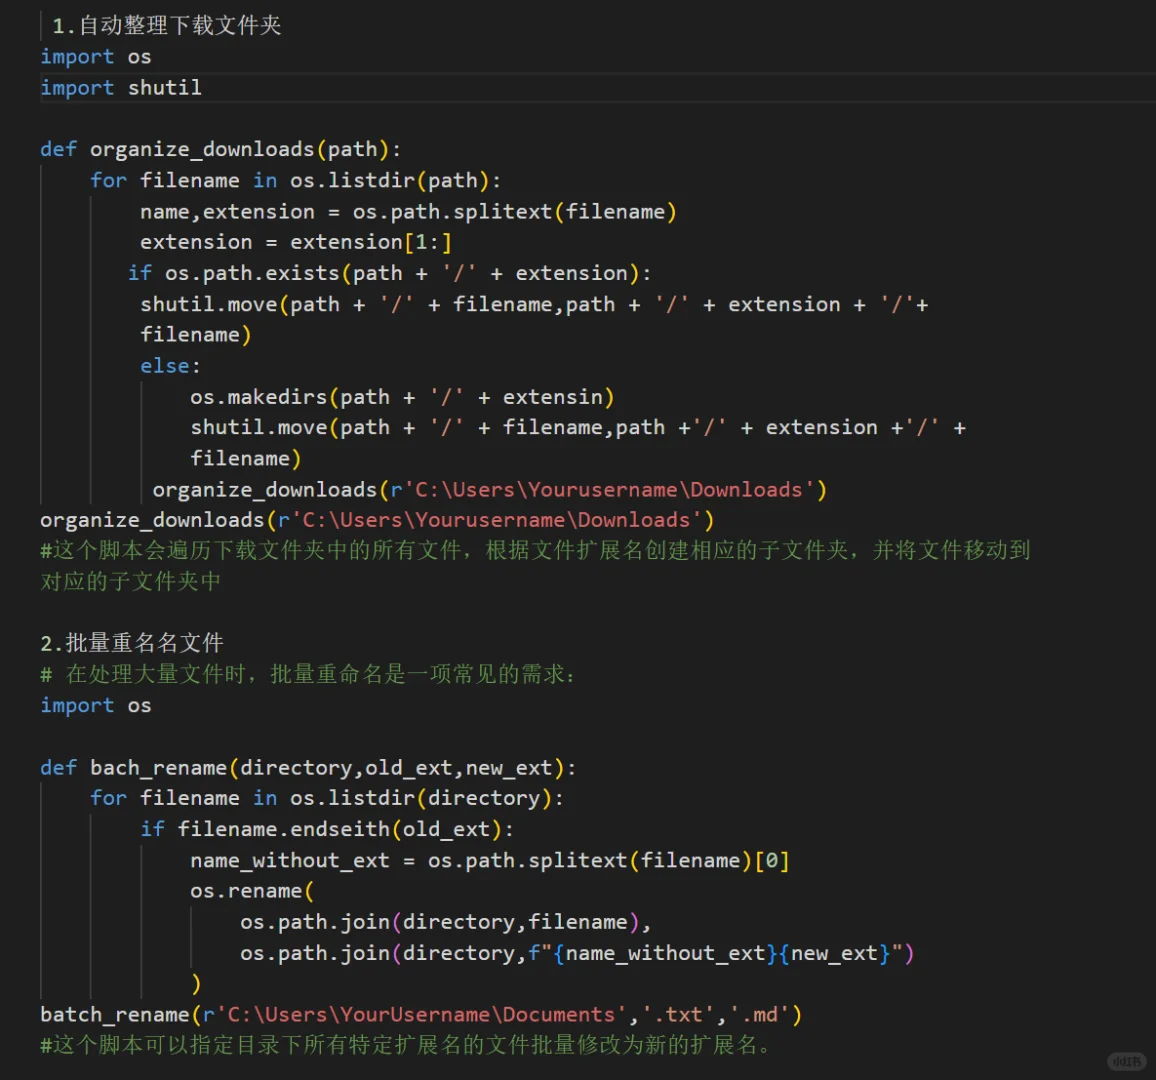Click the 'os.path.splitext(filename)' assignment line under organize_downloads
This screenshot has width=1156, height=1080.
tap(408, 212)
